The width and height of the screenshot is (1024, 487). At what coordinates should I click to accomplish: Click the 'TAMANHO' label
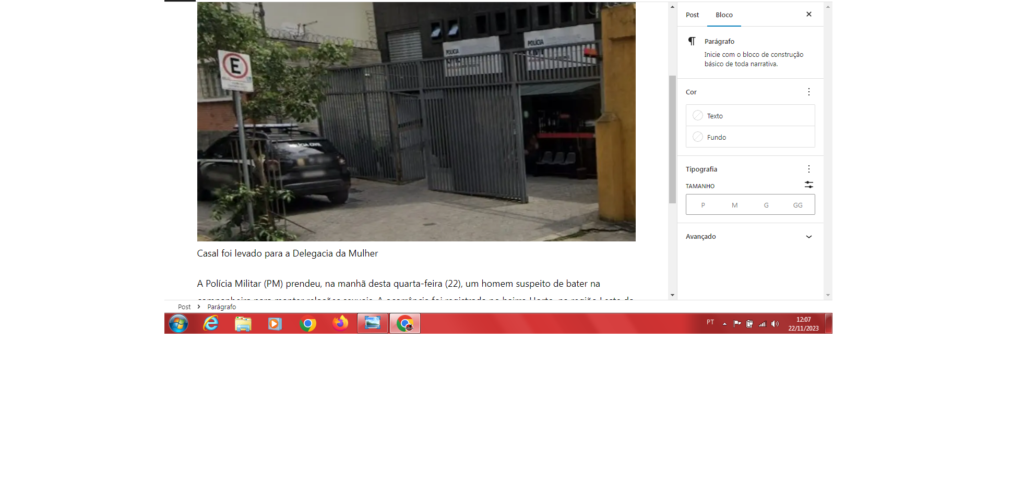pyautogui.click(x=700, y=186)
